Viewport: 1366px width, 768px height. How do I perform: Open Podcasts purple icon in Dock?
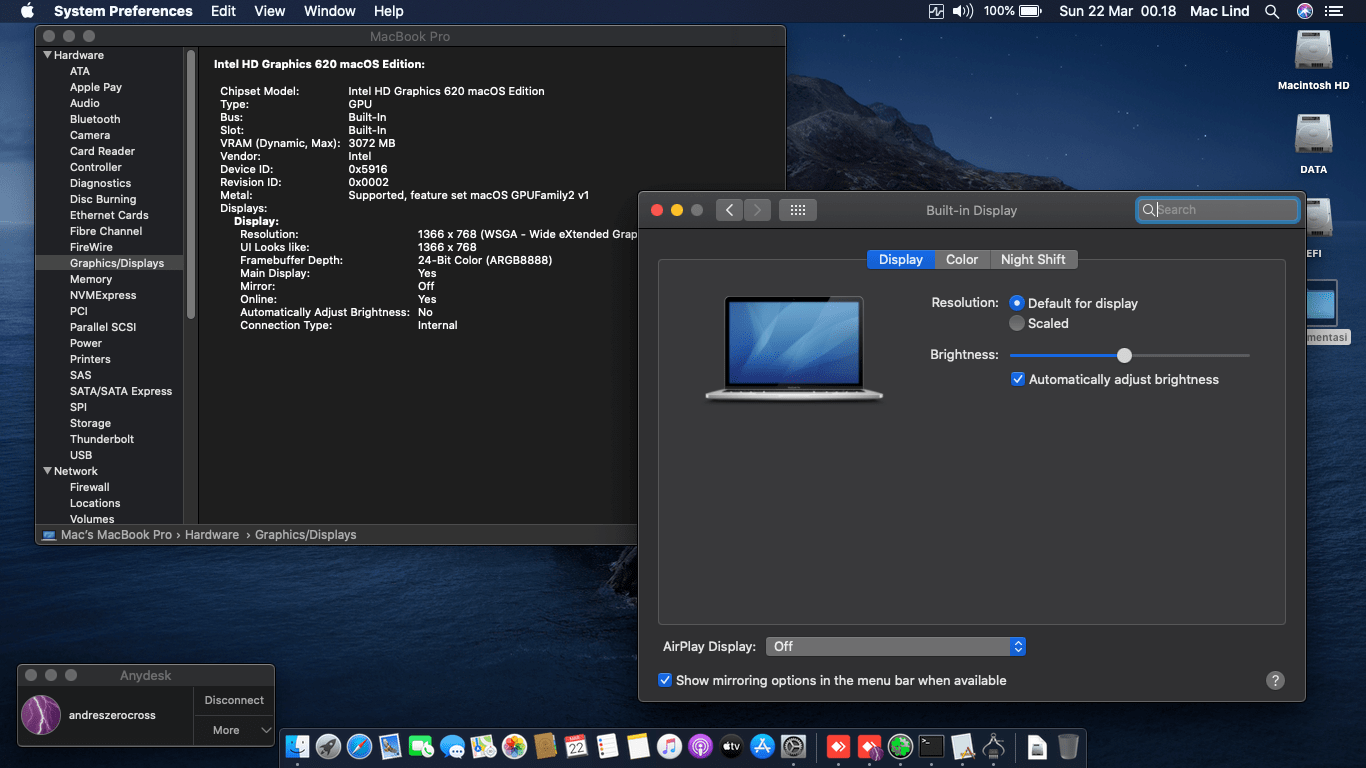coord(700,746)
